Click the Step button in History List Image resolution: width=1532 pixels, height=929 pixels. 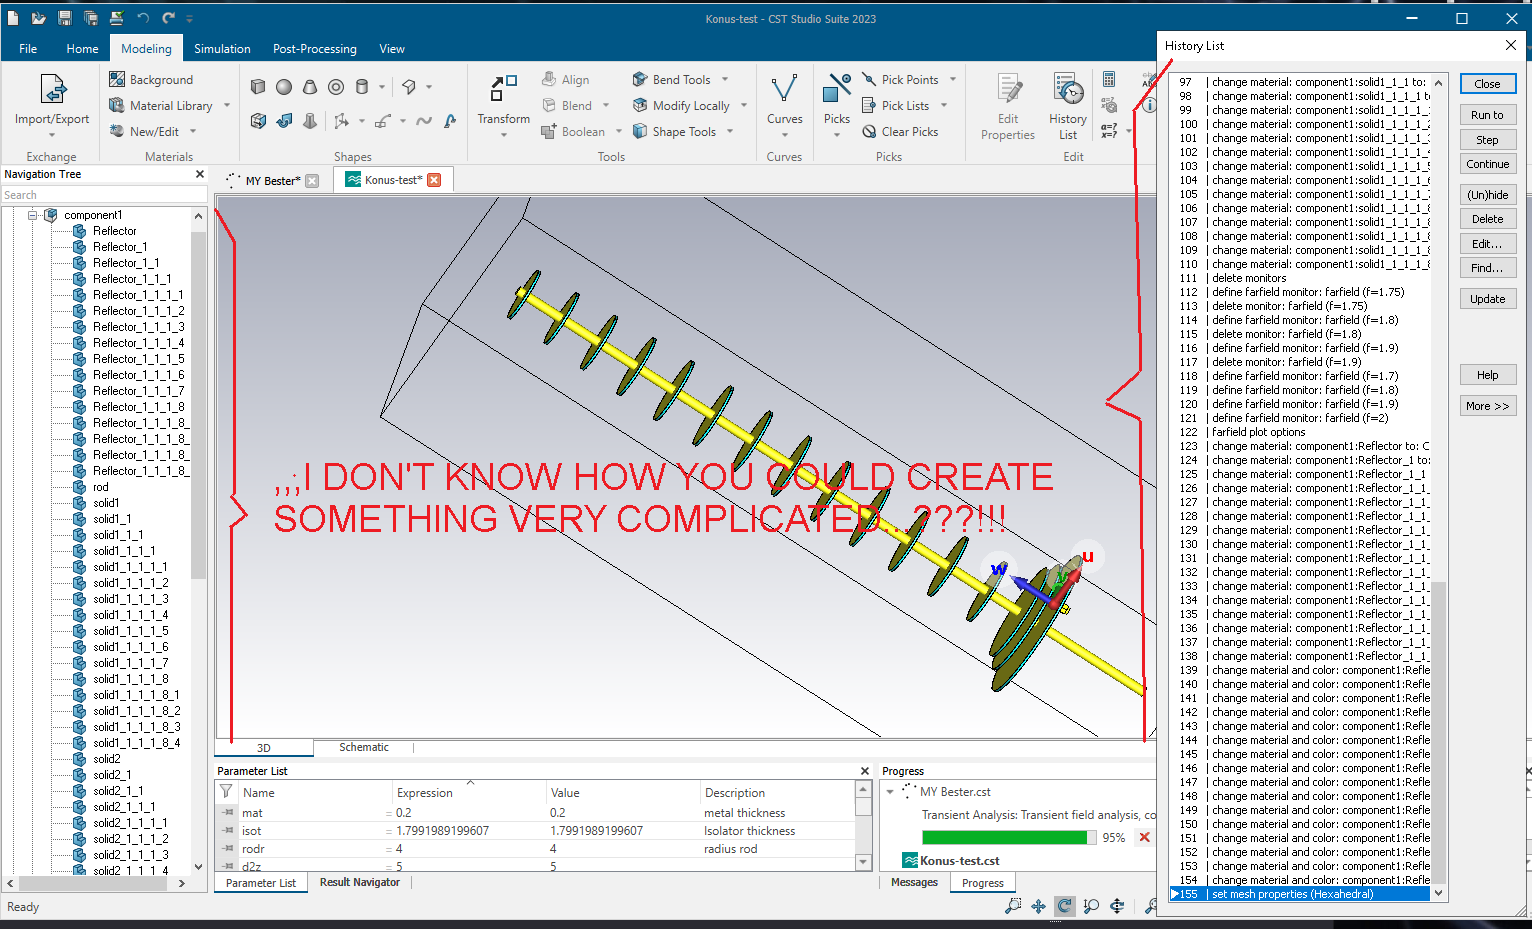tap(1488, 140)
